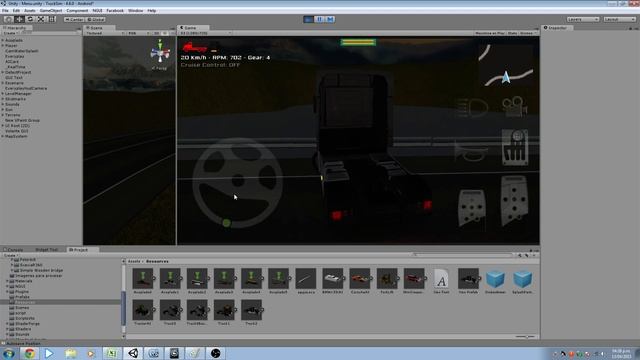Select the Rotate tool in the toolbar

click(30, 19)
